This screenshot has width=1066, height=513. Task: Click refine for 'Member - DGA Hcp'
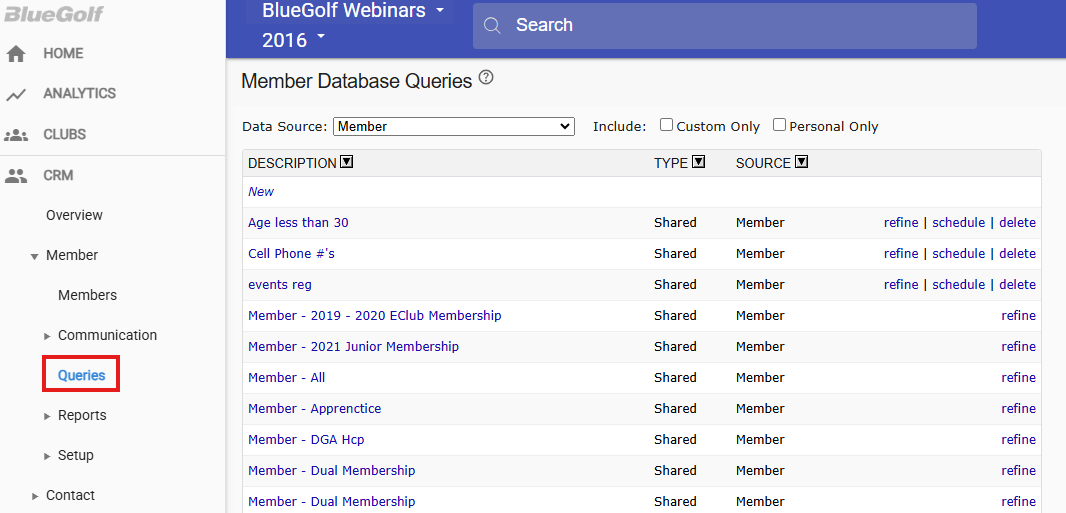[1018, 440]
